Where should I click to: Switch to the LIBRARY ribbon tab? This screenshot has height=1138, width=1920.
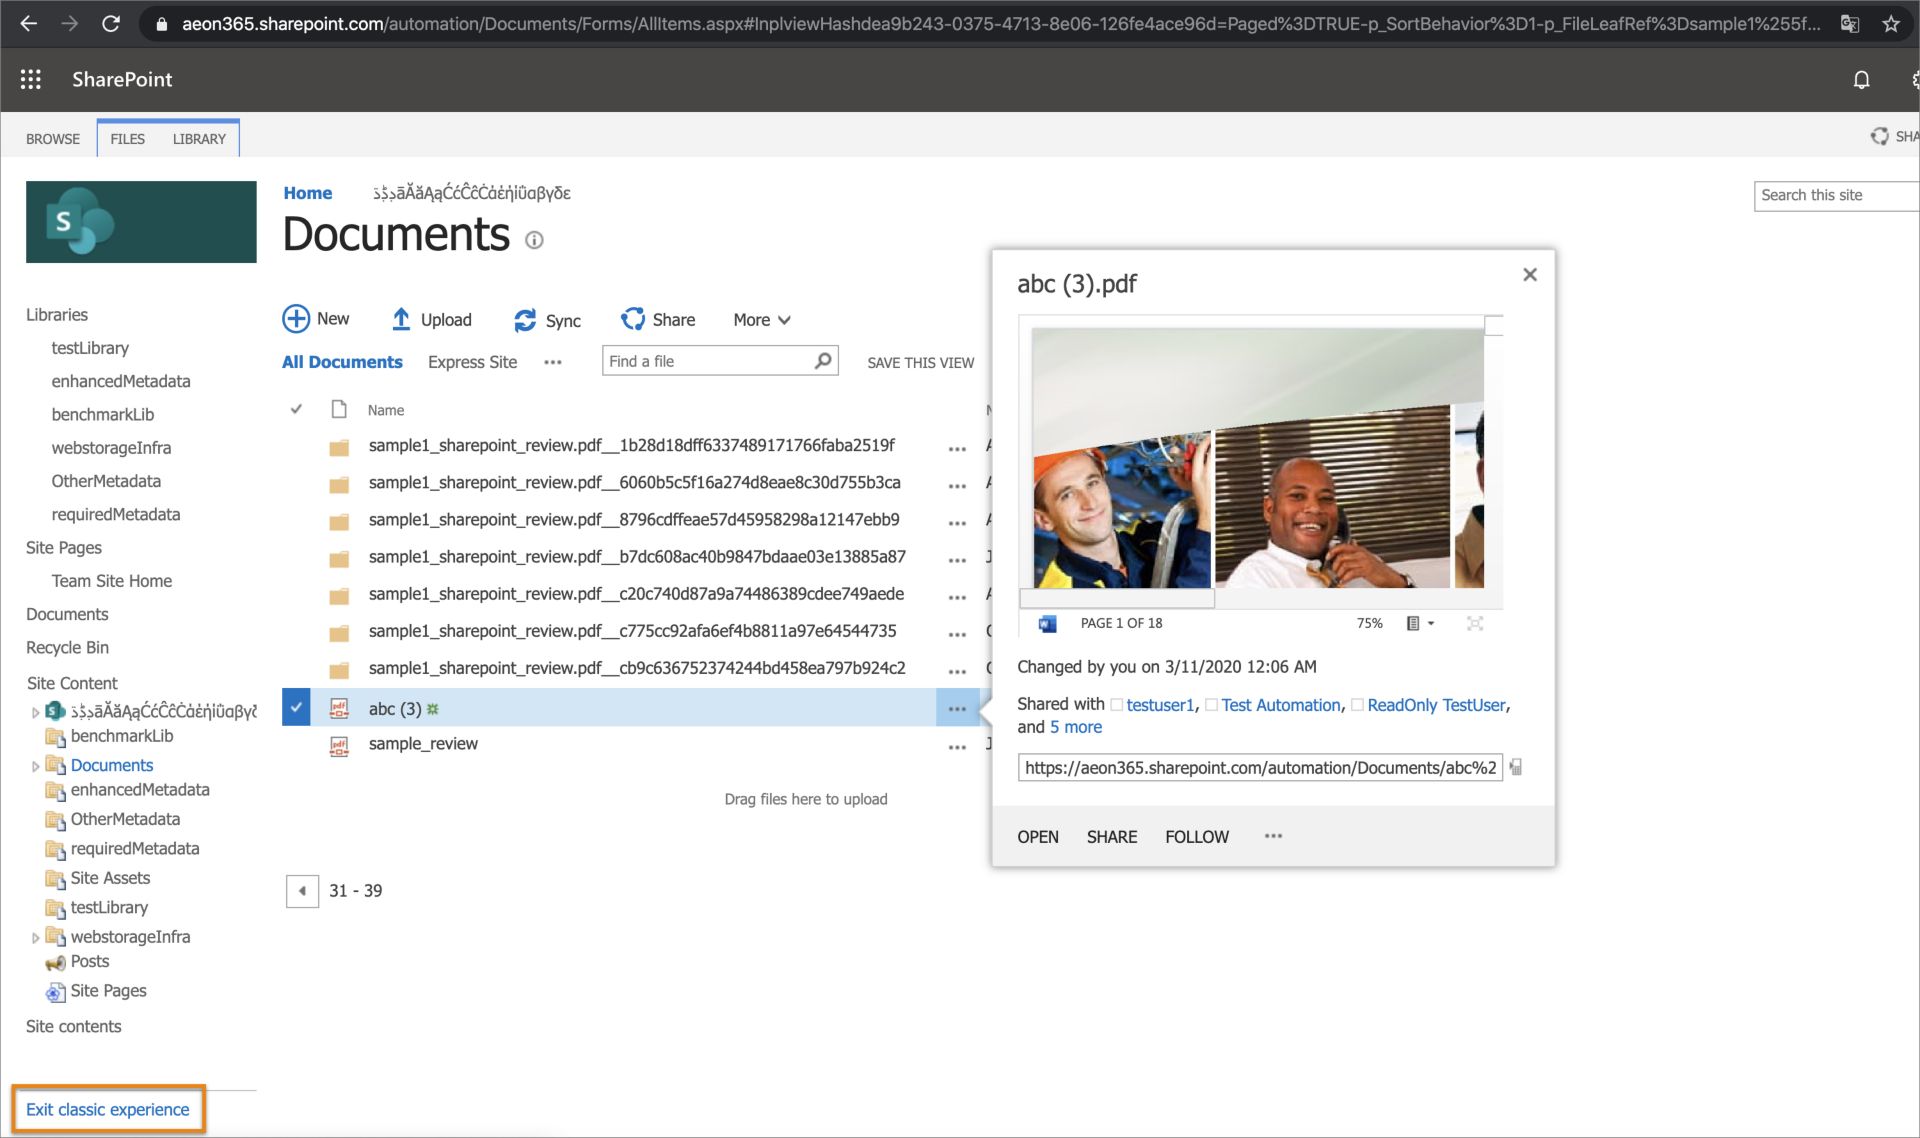pos(198,138)
